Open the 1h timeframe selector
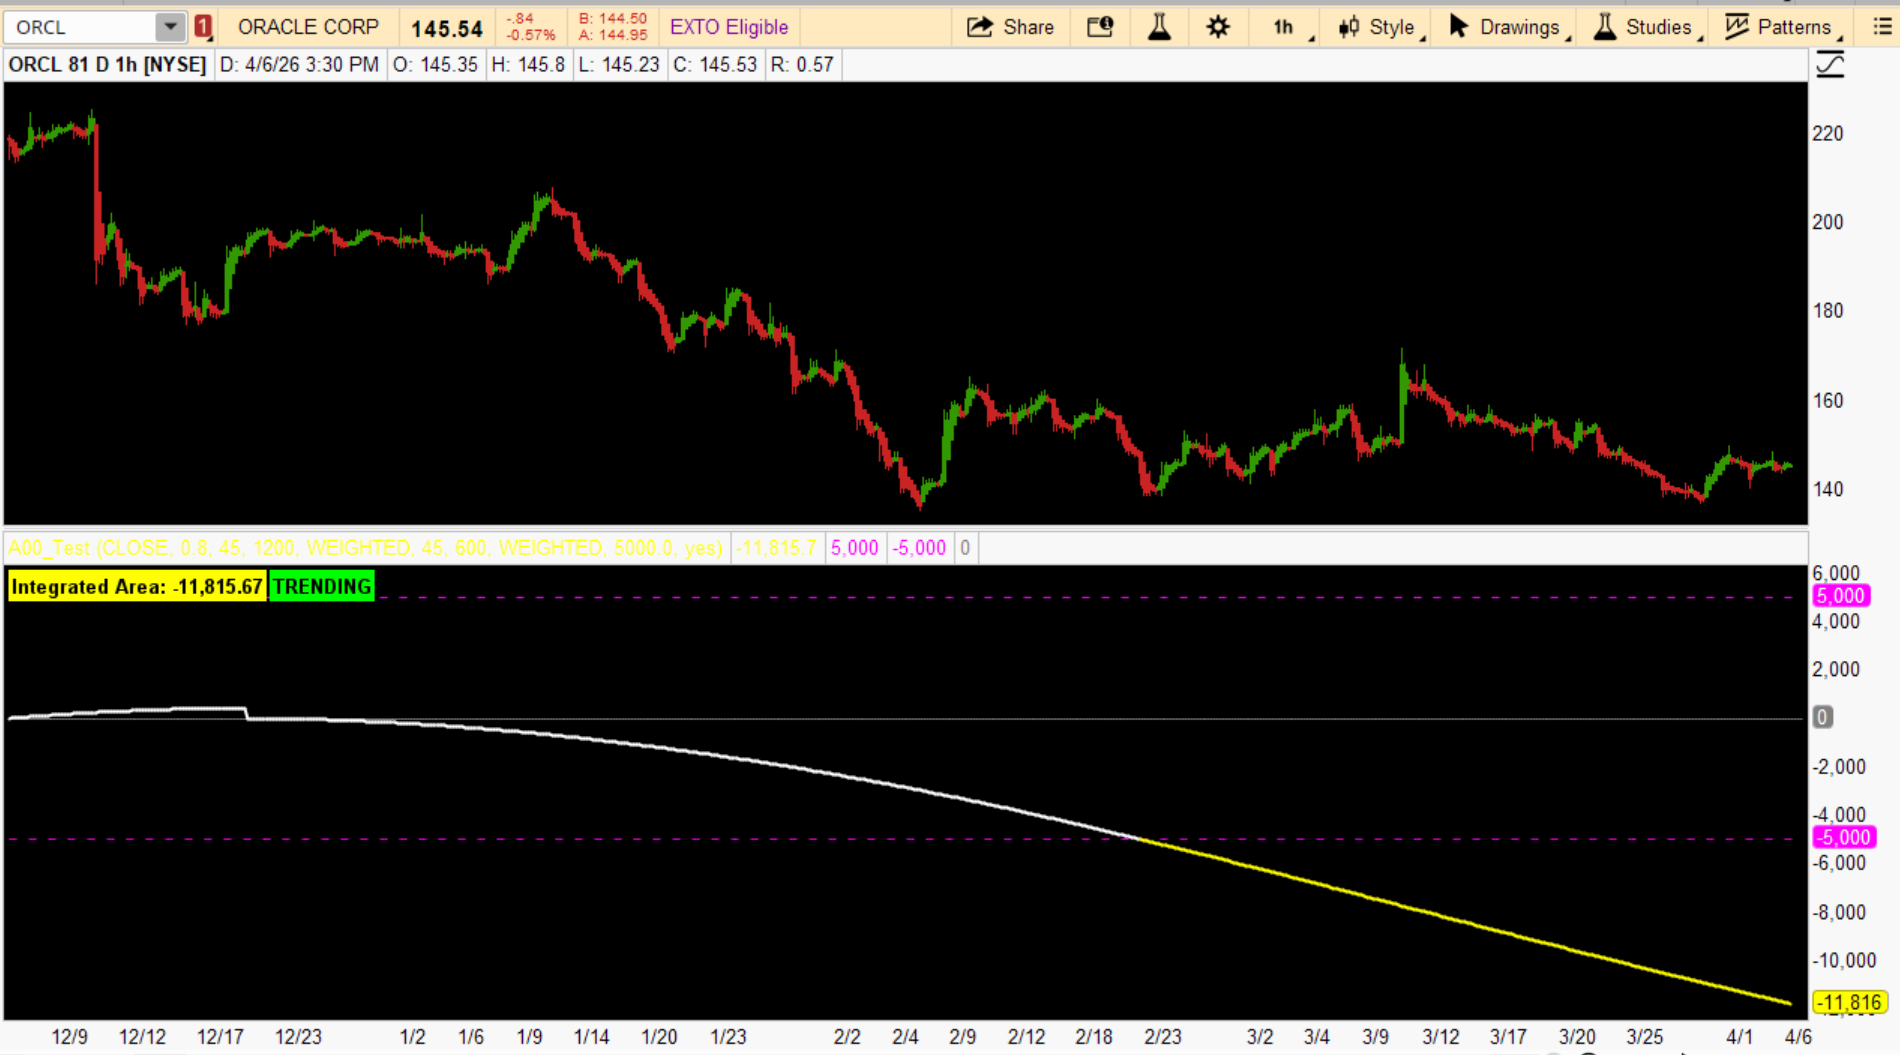Image resolution: width=1900 pixels, height=1055 pixels. [1285, 27]
